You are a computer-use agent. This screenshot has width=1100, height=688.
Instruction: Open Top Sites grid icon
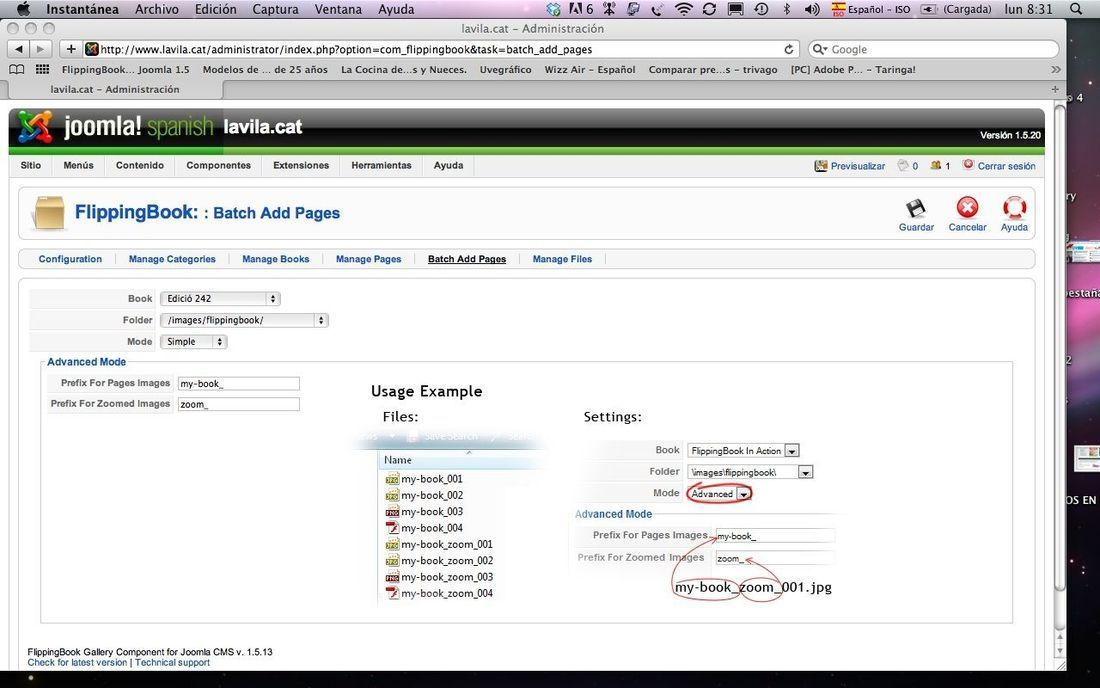(43, 69)
